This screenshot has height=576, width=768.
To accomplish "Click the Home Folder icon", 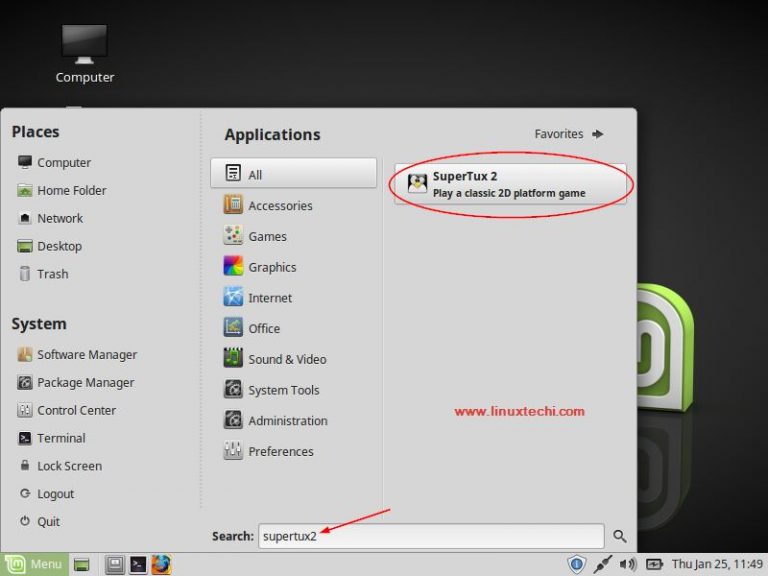I will pos(25,190).
